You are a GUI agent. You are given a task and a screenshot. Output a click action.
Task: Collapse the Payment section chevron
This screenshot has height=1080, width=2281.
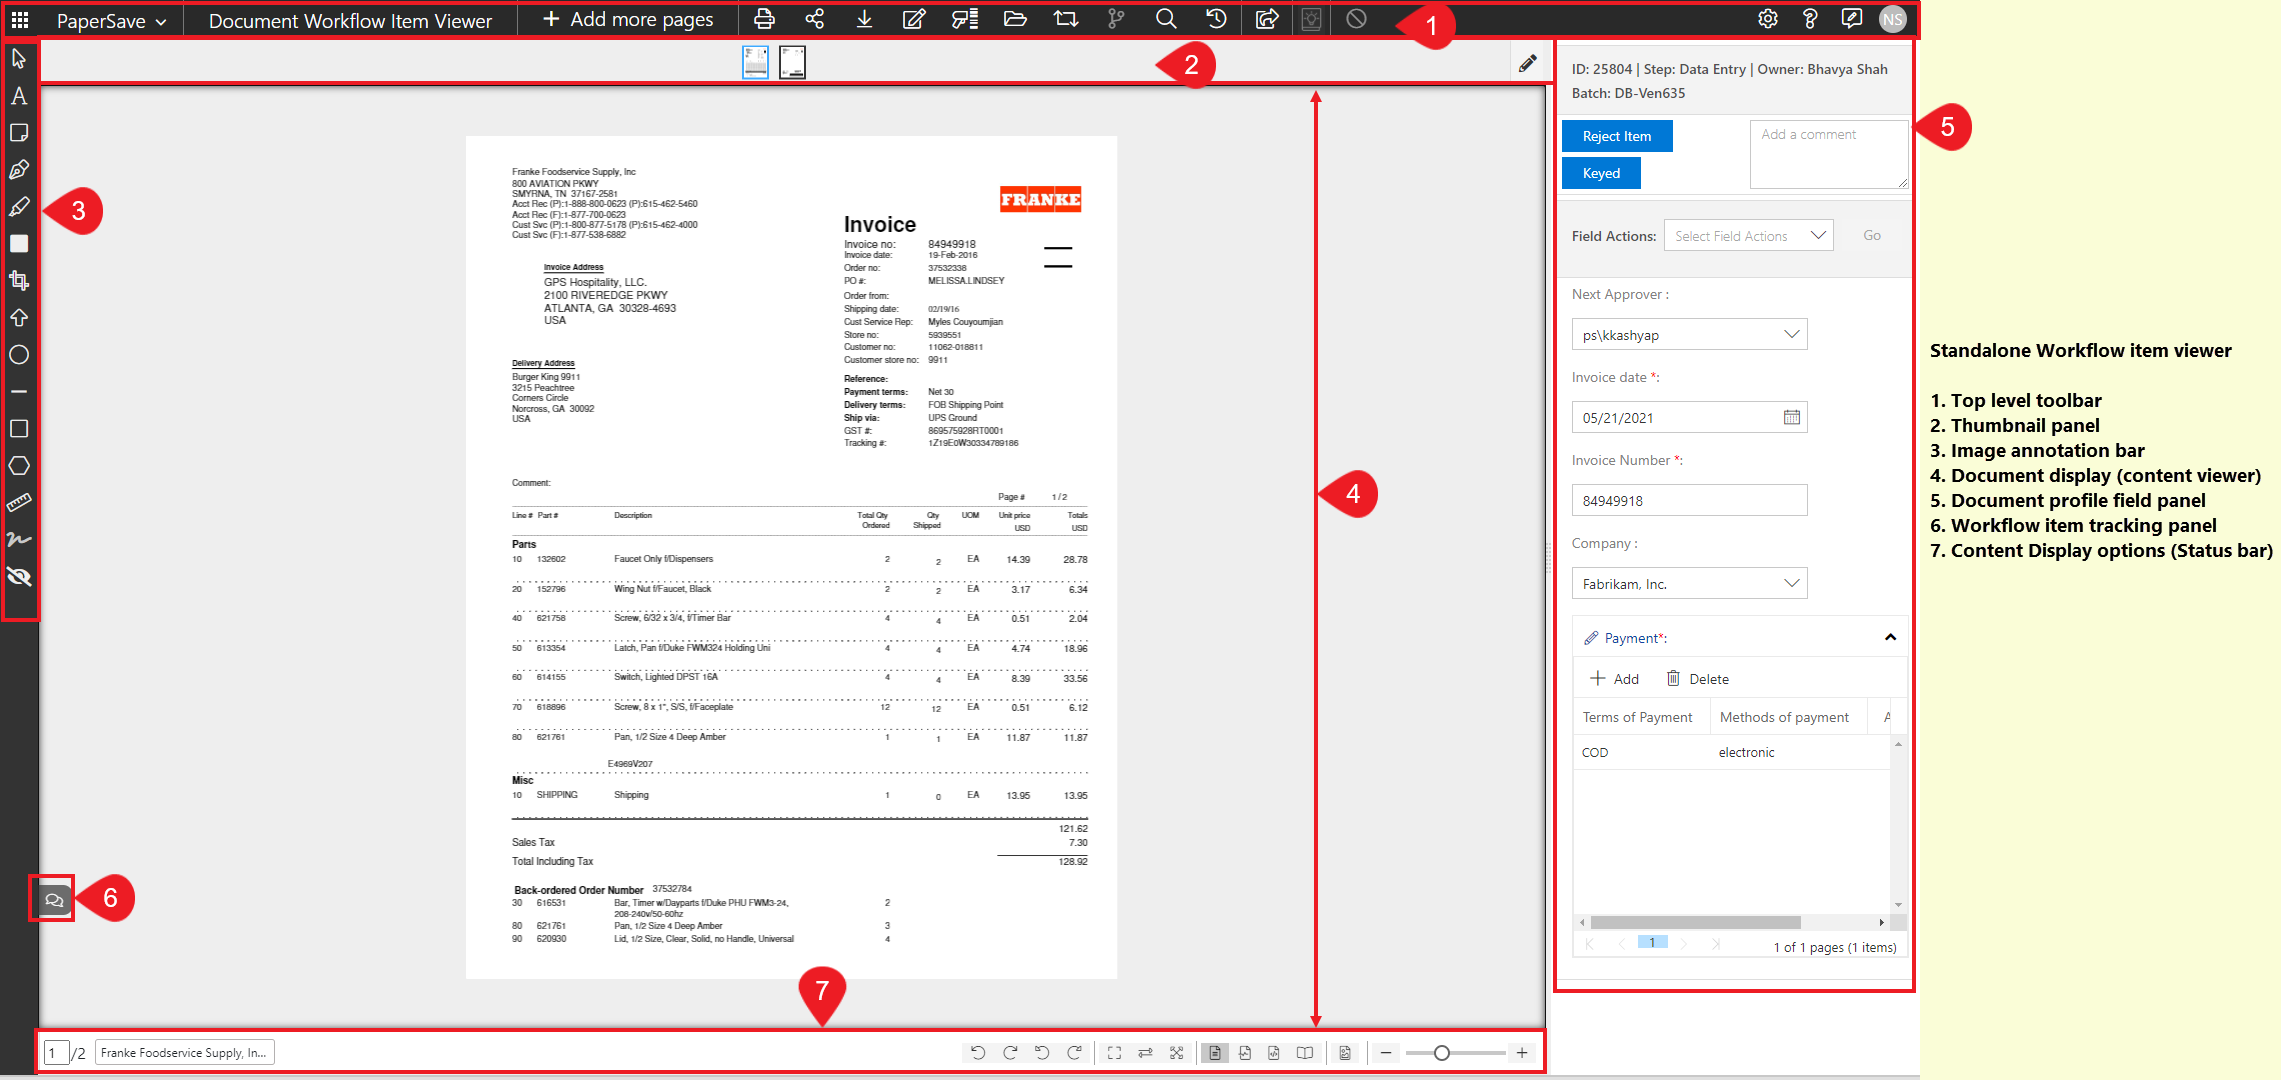coord(1890,638)
